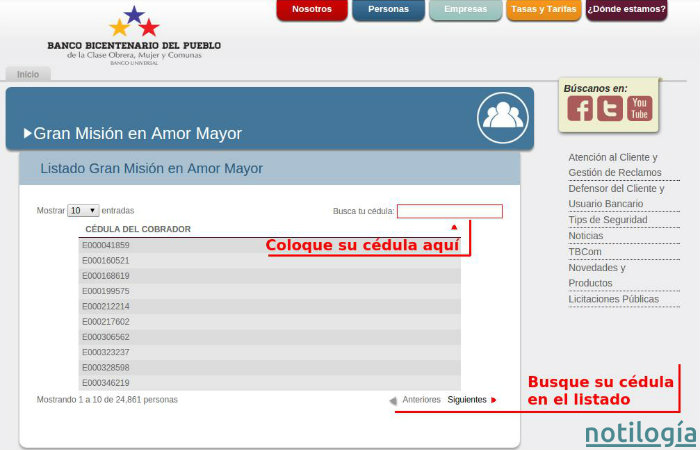
Task: Open the ¿Dónde estamos? menu
Action: point(626,9)
